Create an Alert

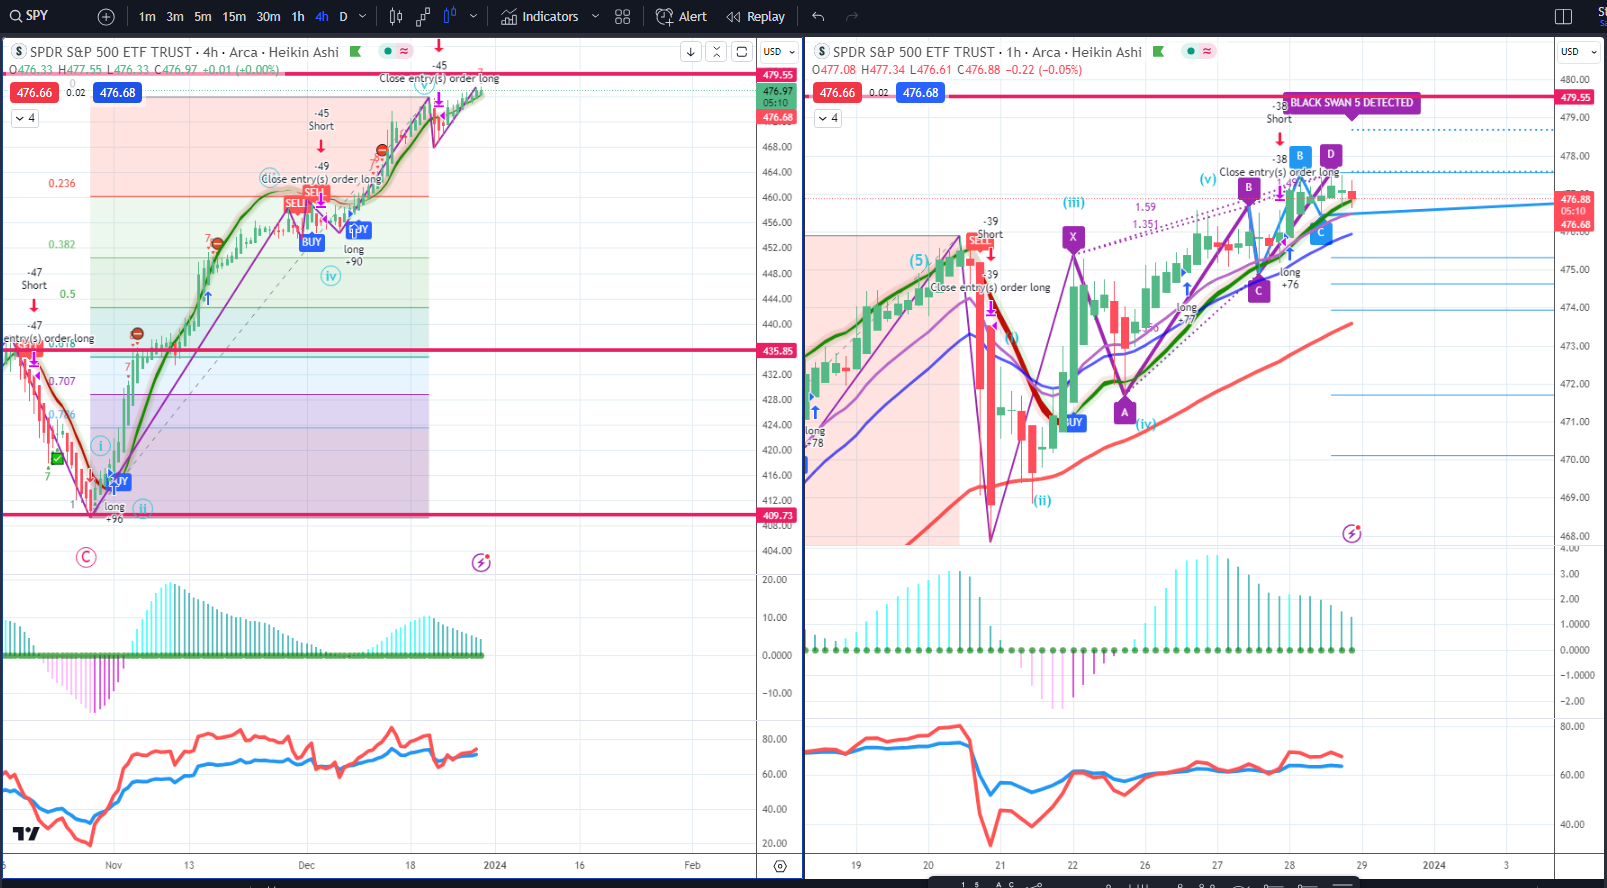coord(681,17)
